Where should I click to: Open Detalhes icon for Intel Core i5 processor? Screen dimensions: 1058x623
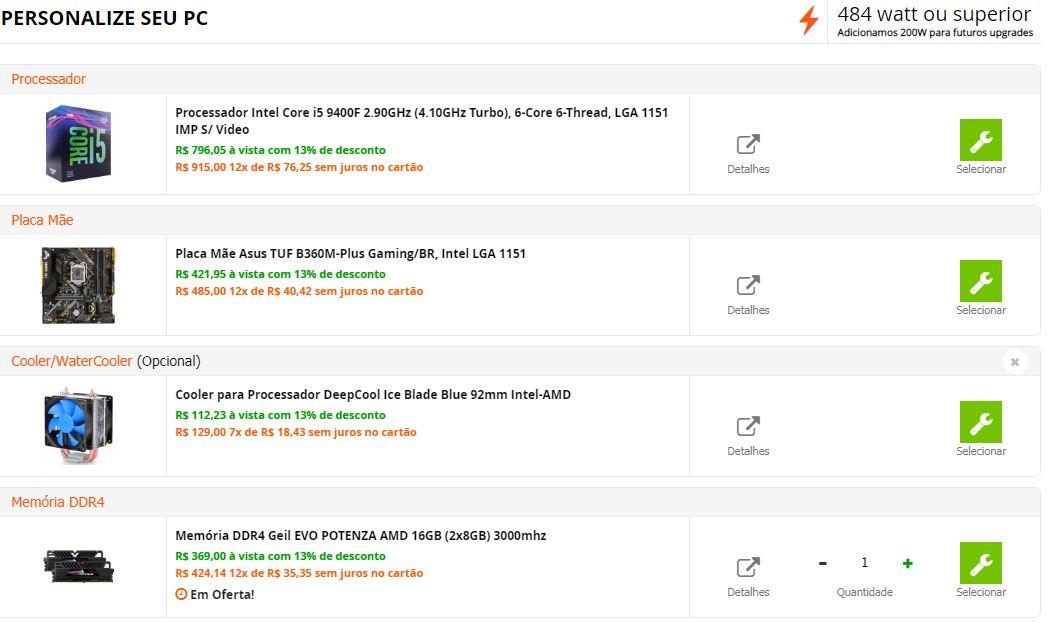pyautogui.click(x=748, y=145)
